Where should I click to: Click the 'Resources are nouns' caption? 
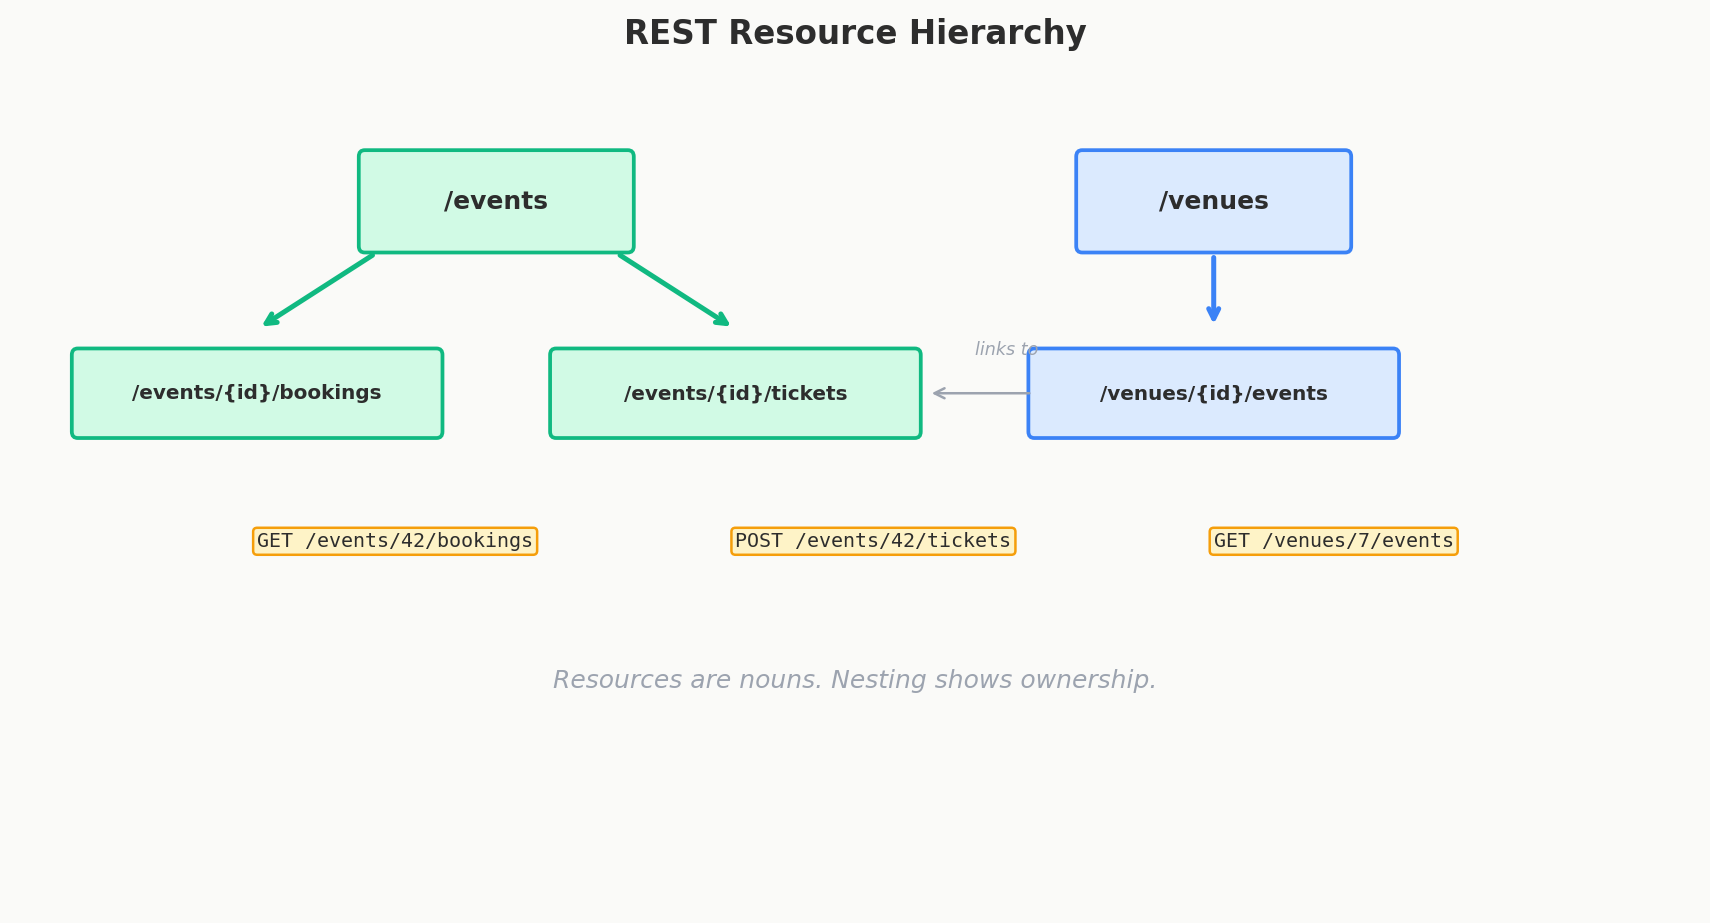pyautogui.click(x=855, y=680)
